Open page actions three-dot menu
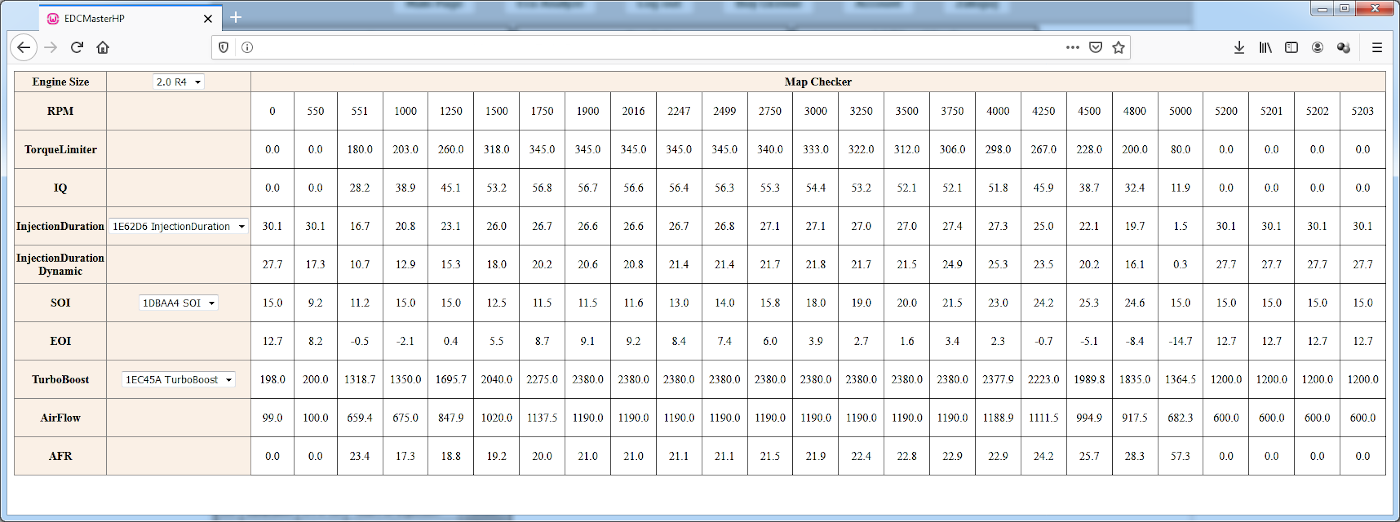 click(1072, 47)
